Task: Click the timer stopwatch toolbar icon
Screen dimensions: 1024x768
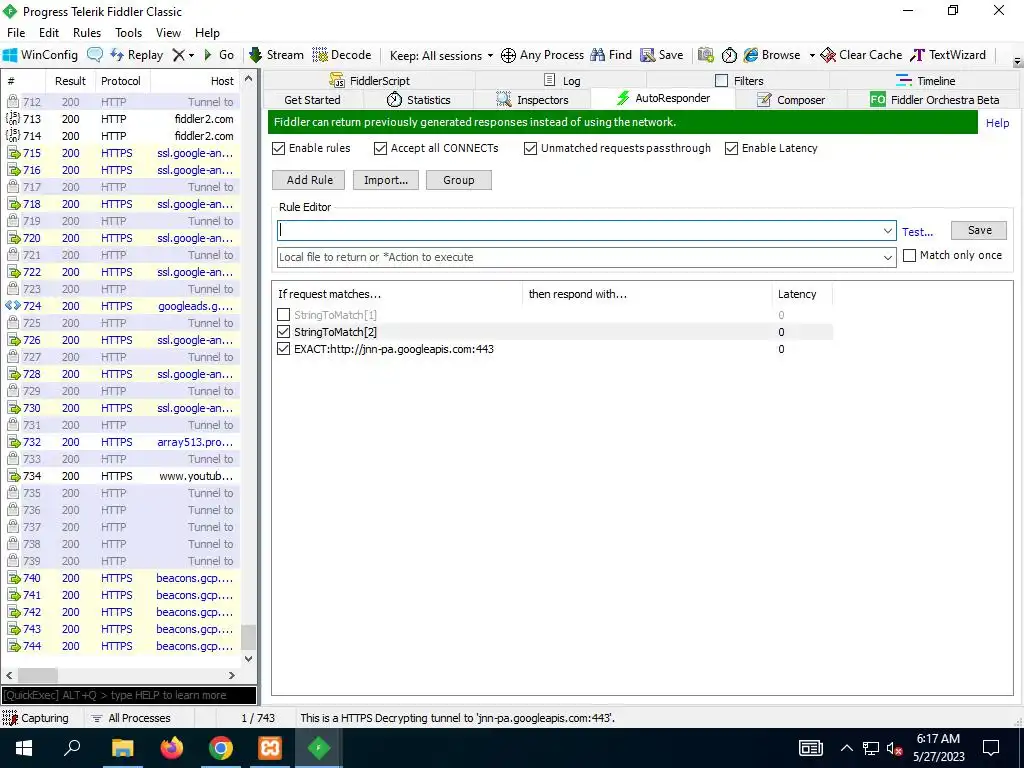Action: [x=729, y=56]
